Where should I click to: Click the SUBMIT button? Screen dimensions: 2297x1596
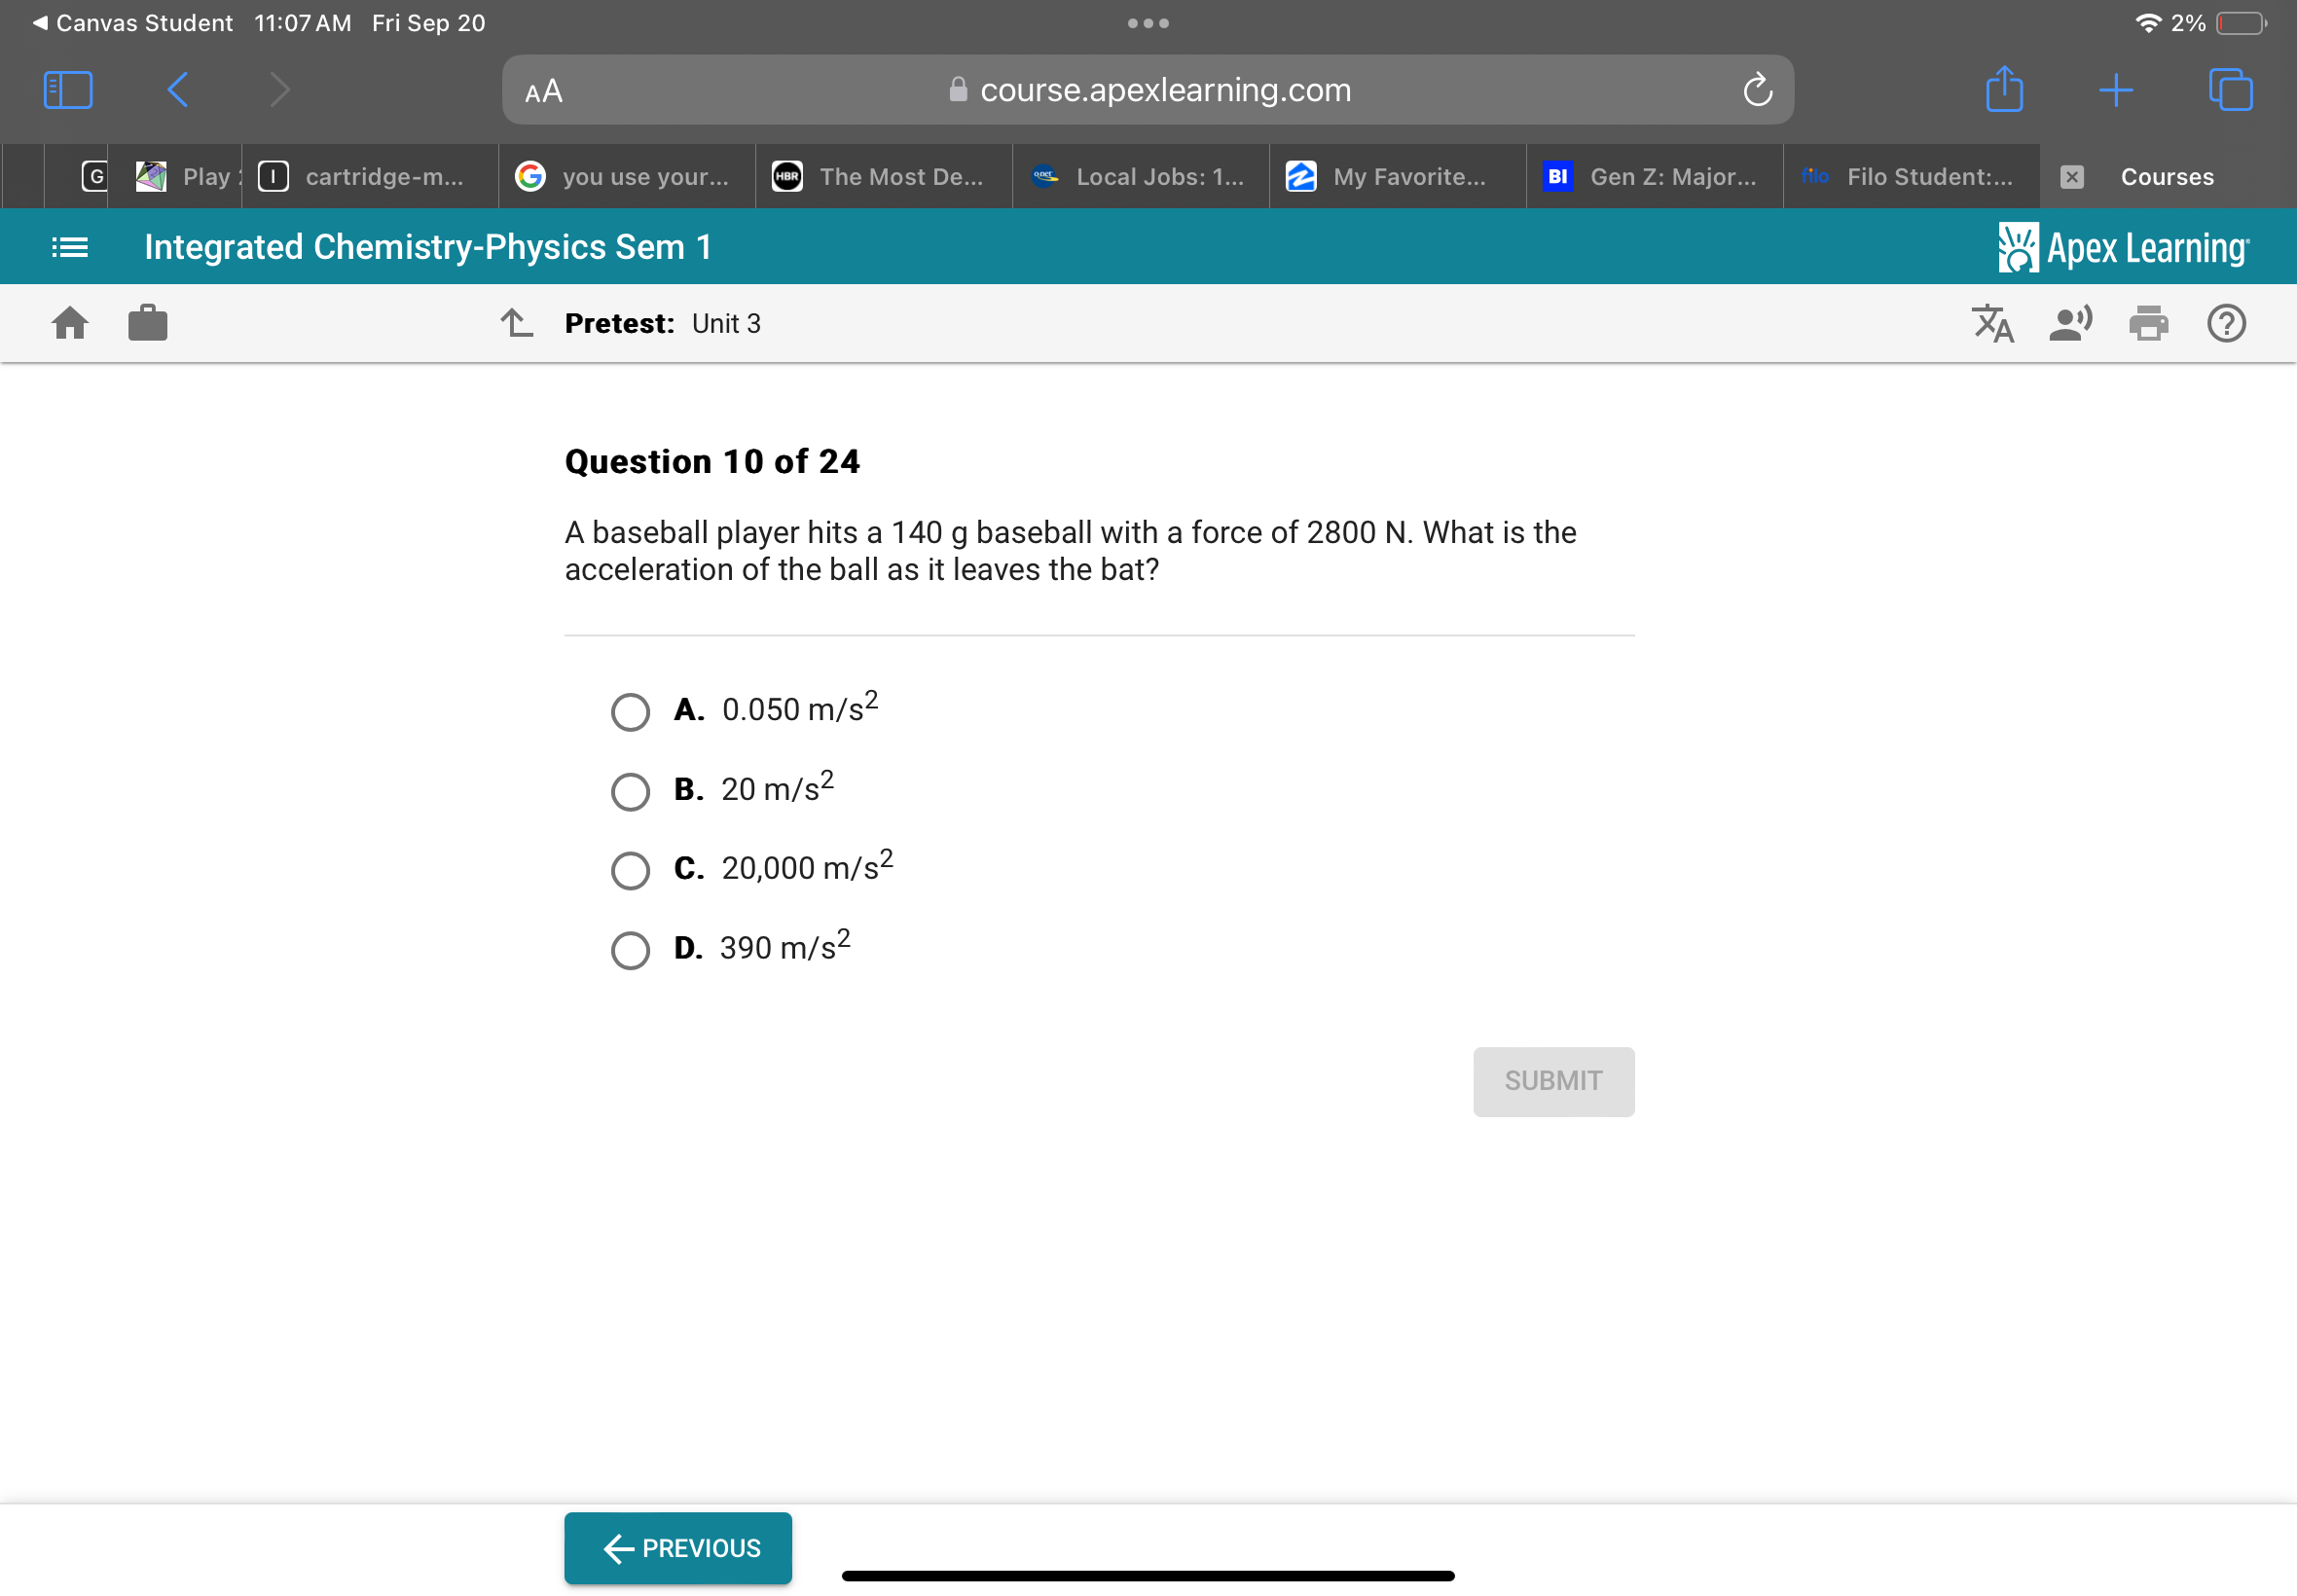[1551, 1081]
